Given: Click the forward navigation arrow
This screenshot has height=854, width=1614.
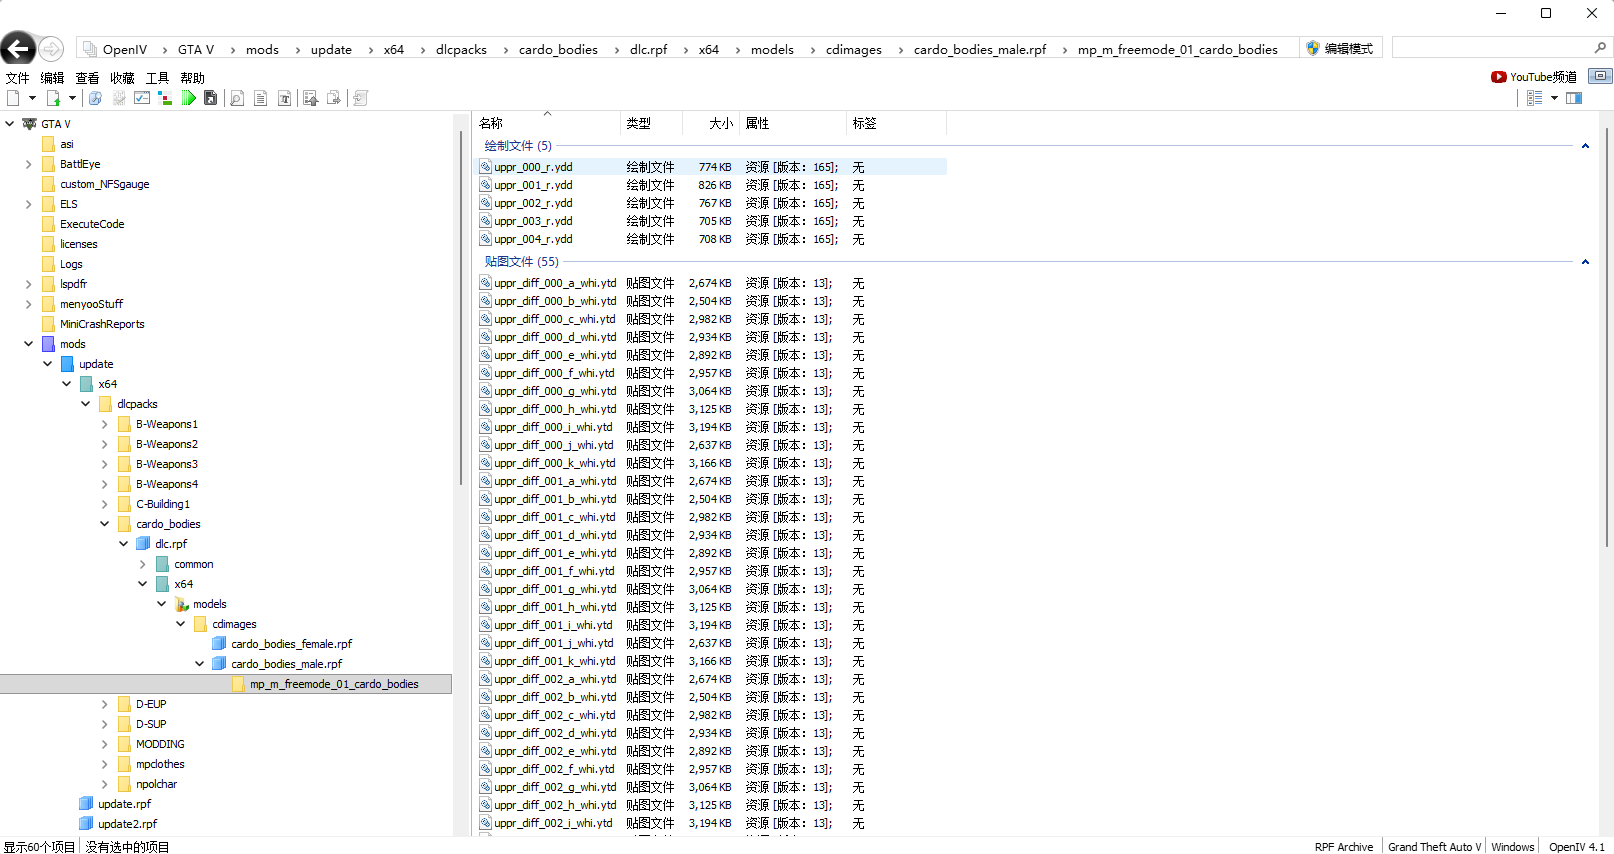Looking at the screenshot, I should pyautogui.click(x=51, y=49).
